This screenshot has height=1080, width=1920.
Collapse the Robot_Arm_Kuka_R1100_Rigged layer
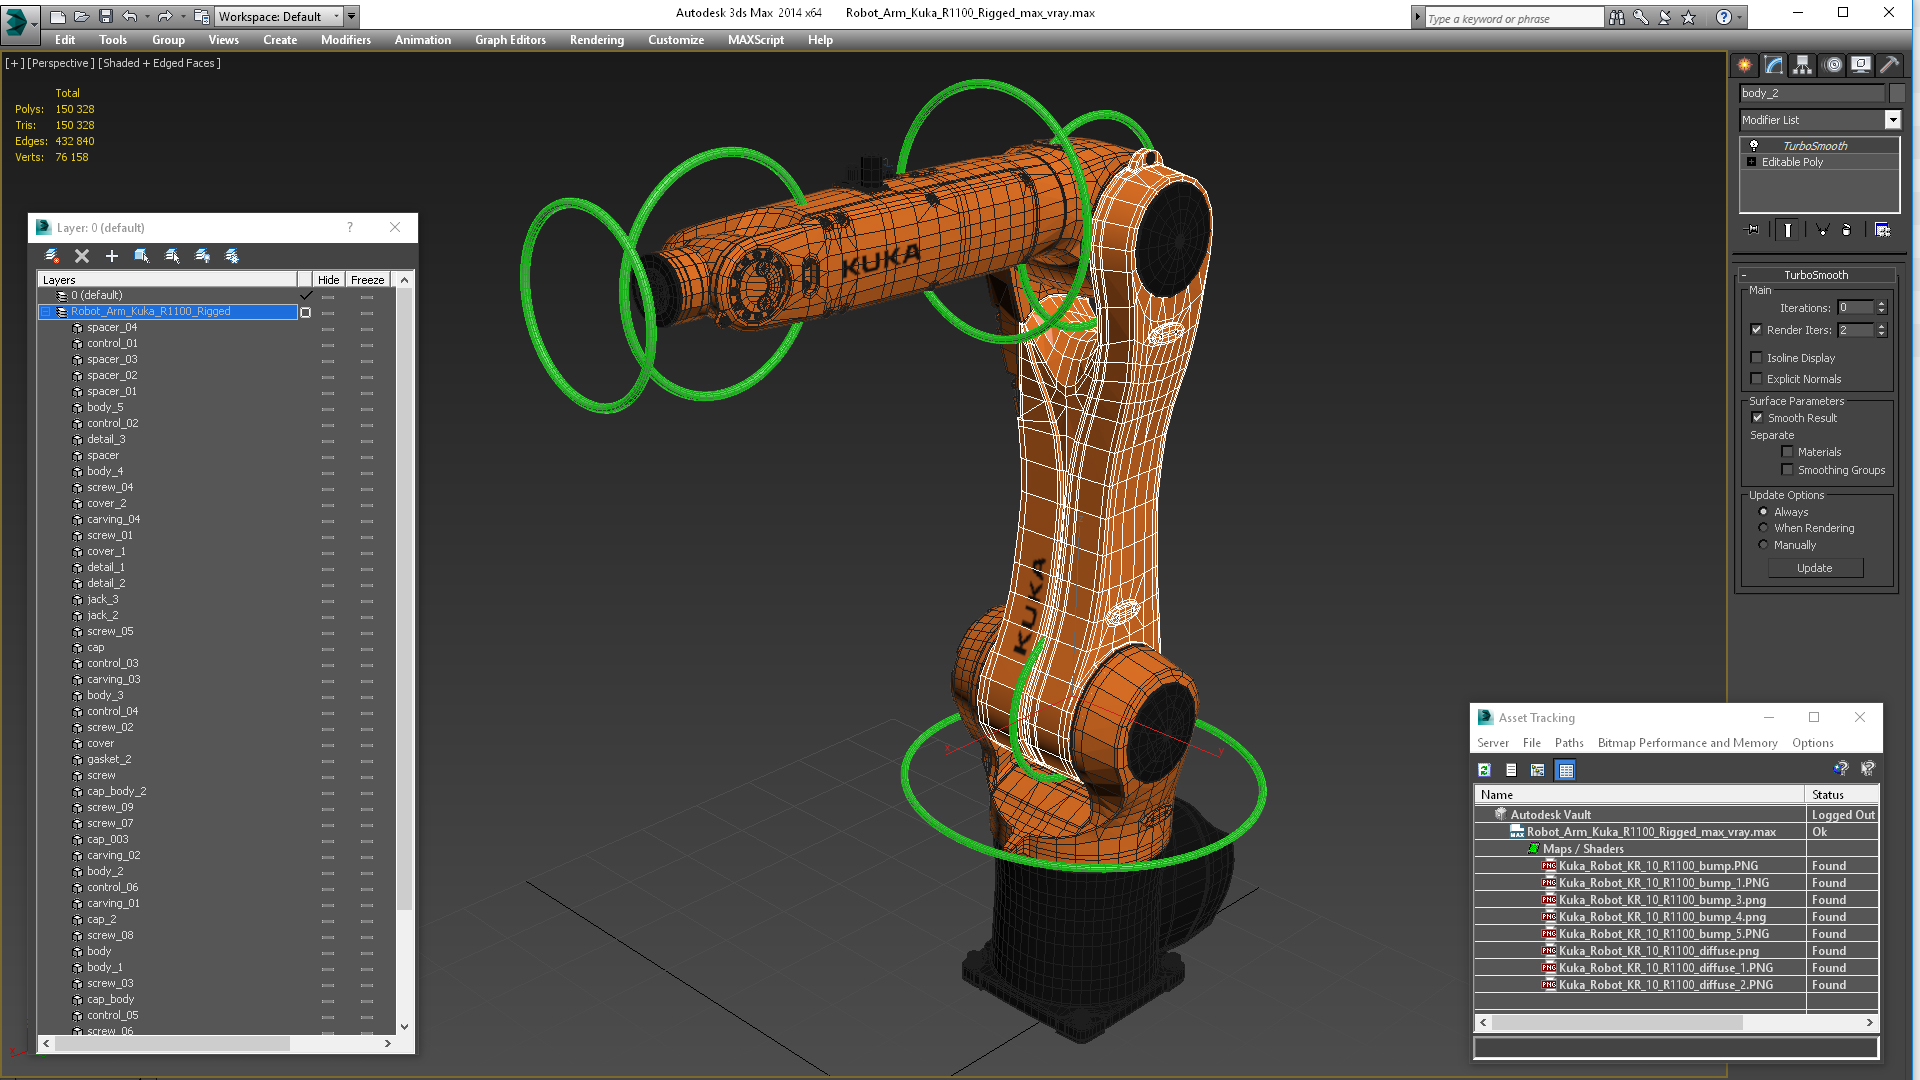point(46,312)
